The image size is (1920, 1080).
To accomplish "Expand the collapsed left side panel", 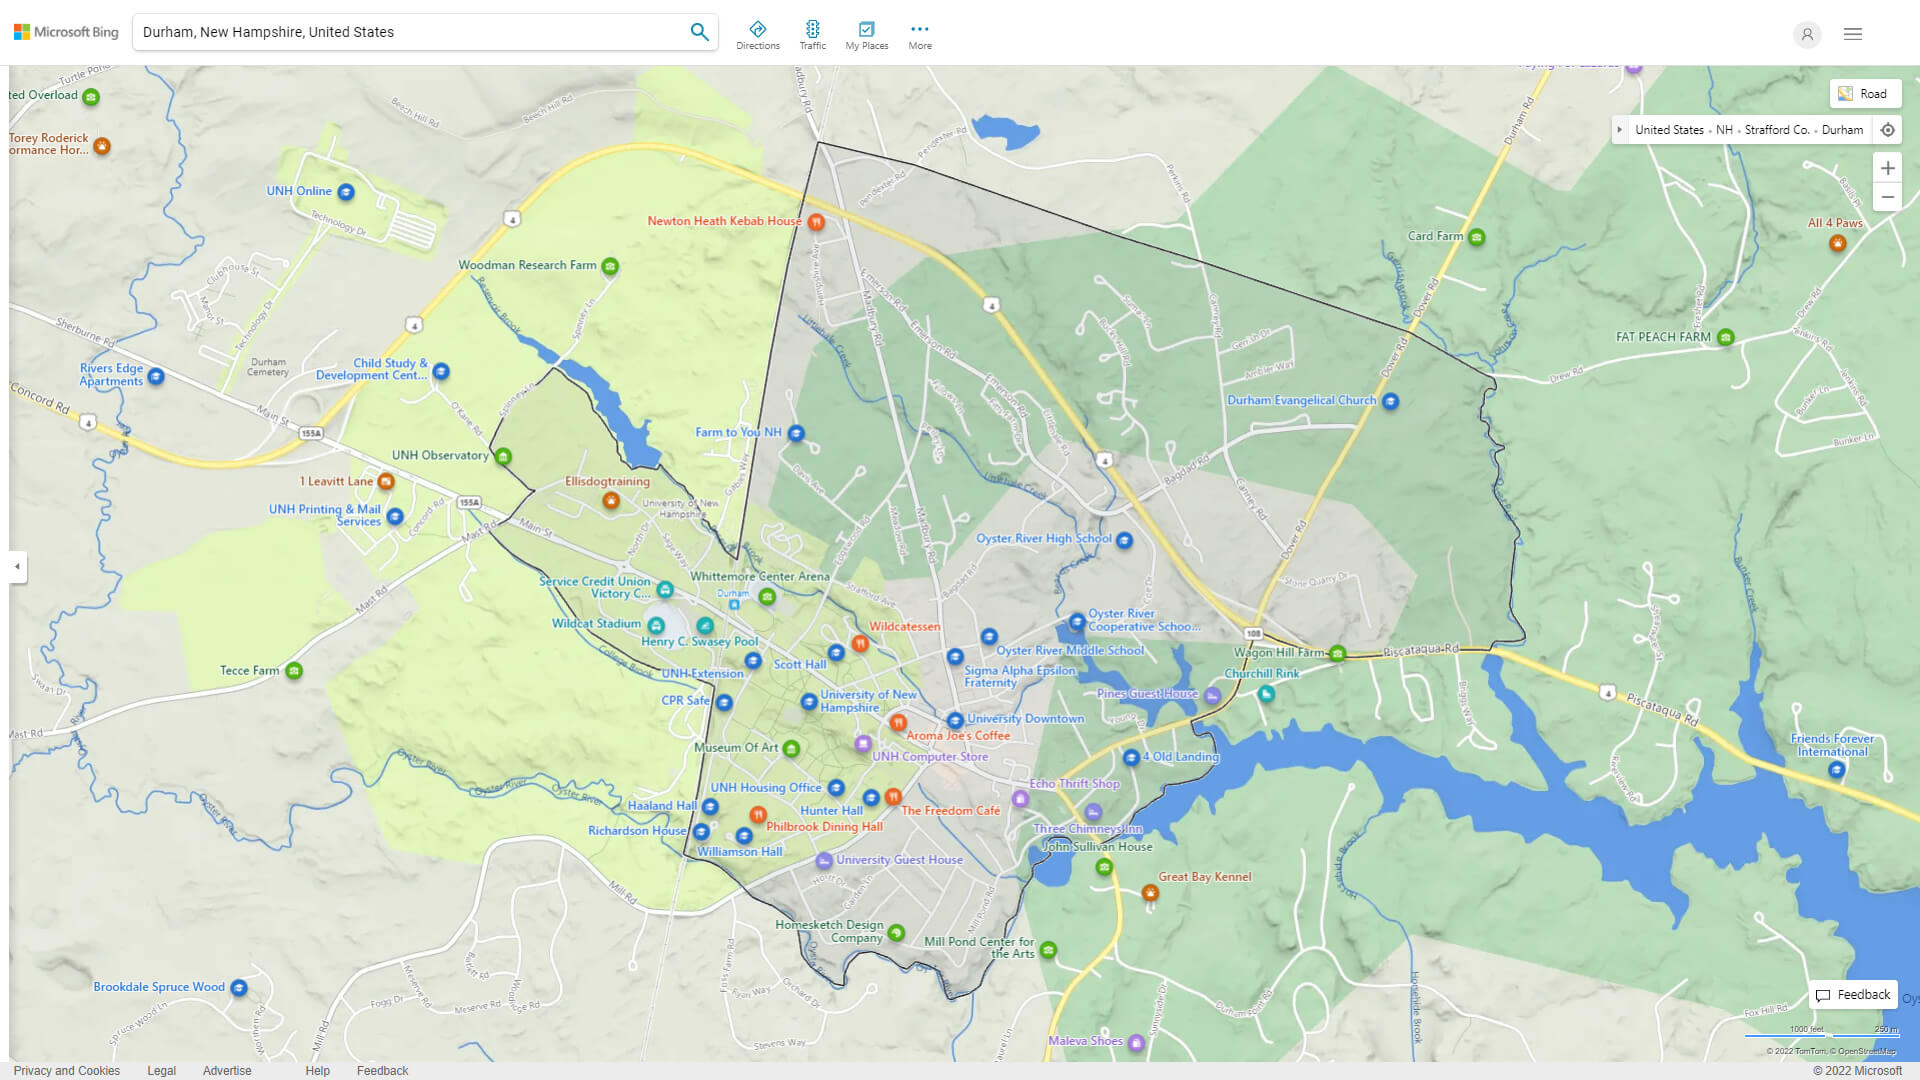I will tap(16, 568).
